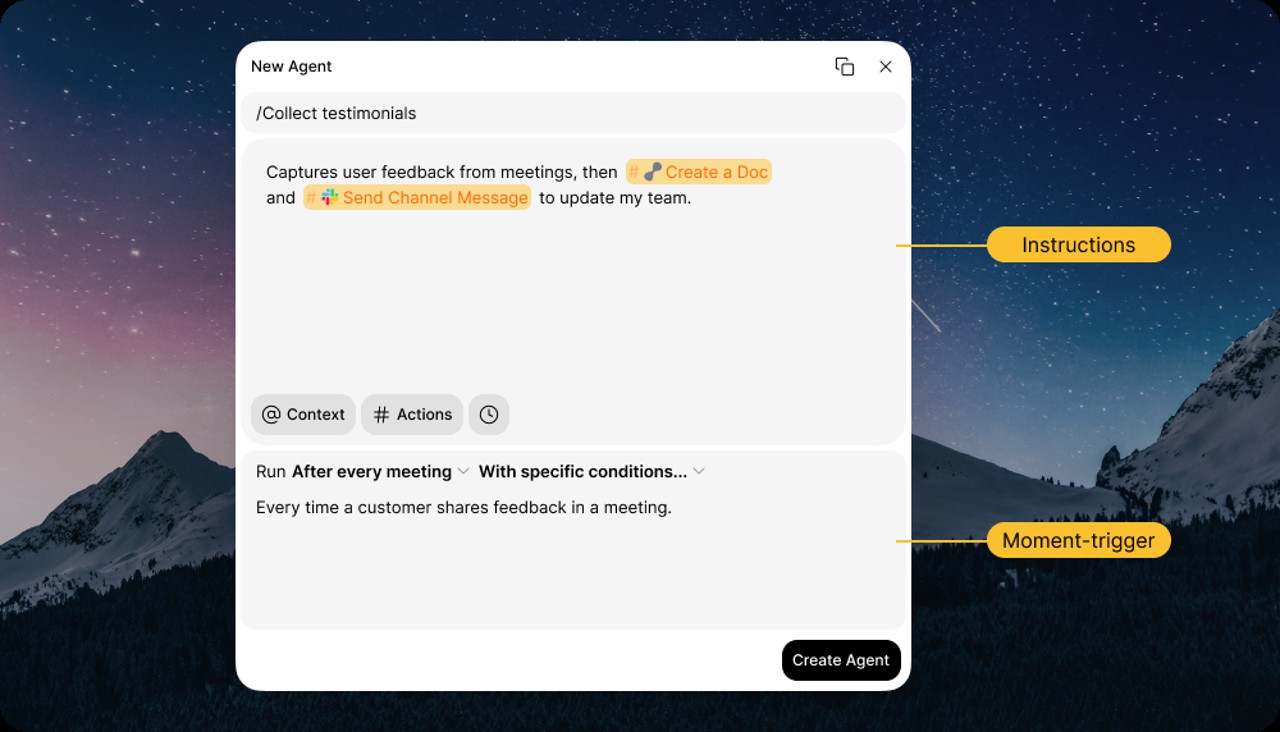This screenshot has height=732, width=1280.
Task: Click the link icon in Create a Doc
Action: click(x=652, y=172)
